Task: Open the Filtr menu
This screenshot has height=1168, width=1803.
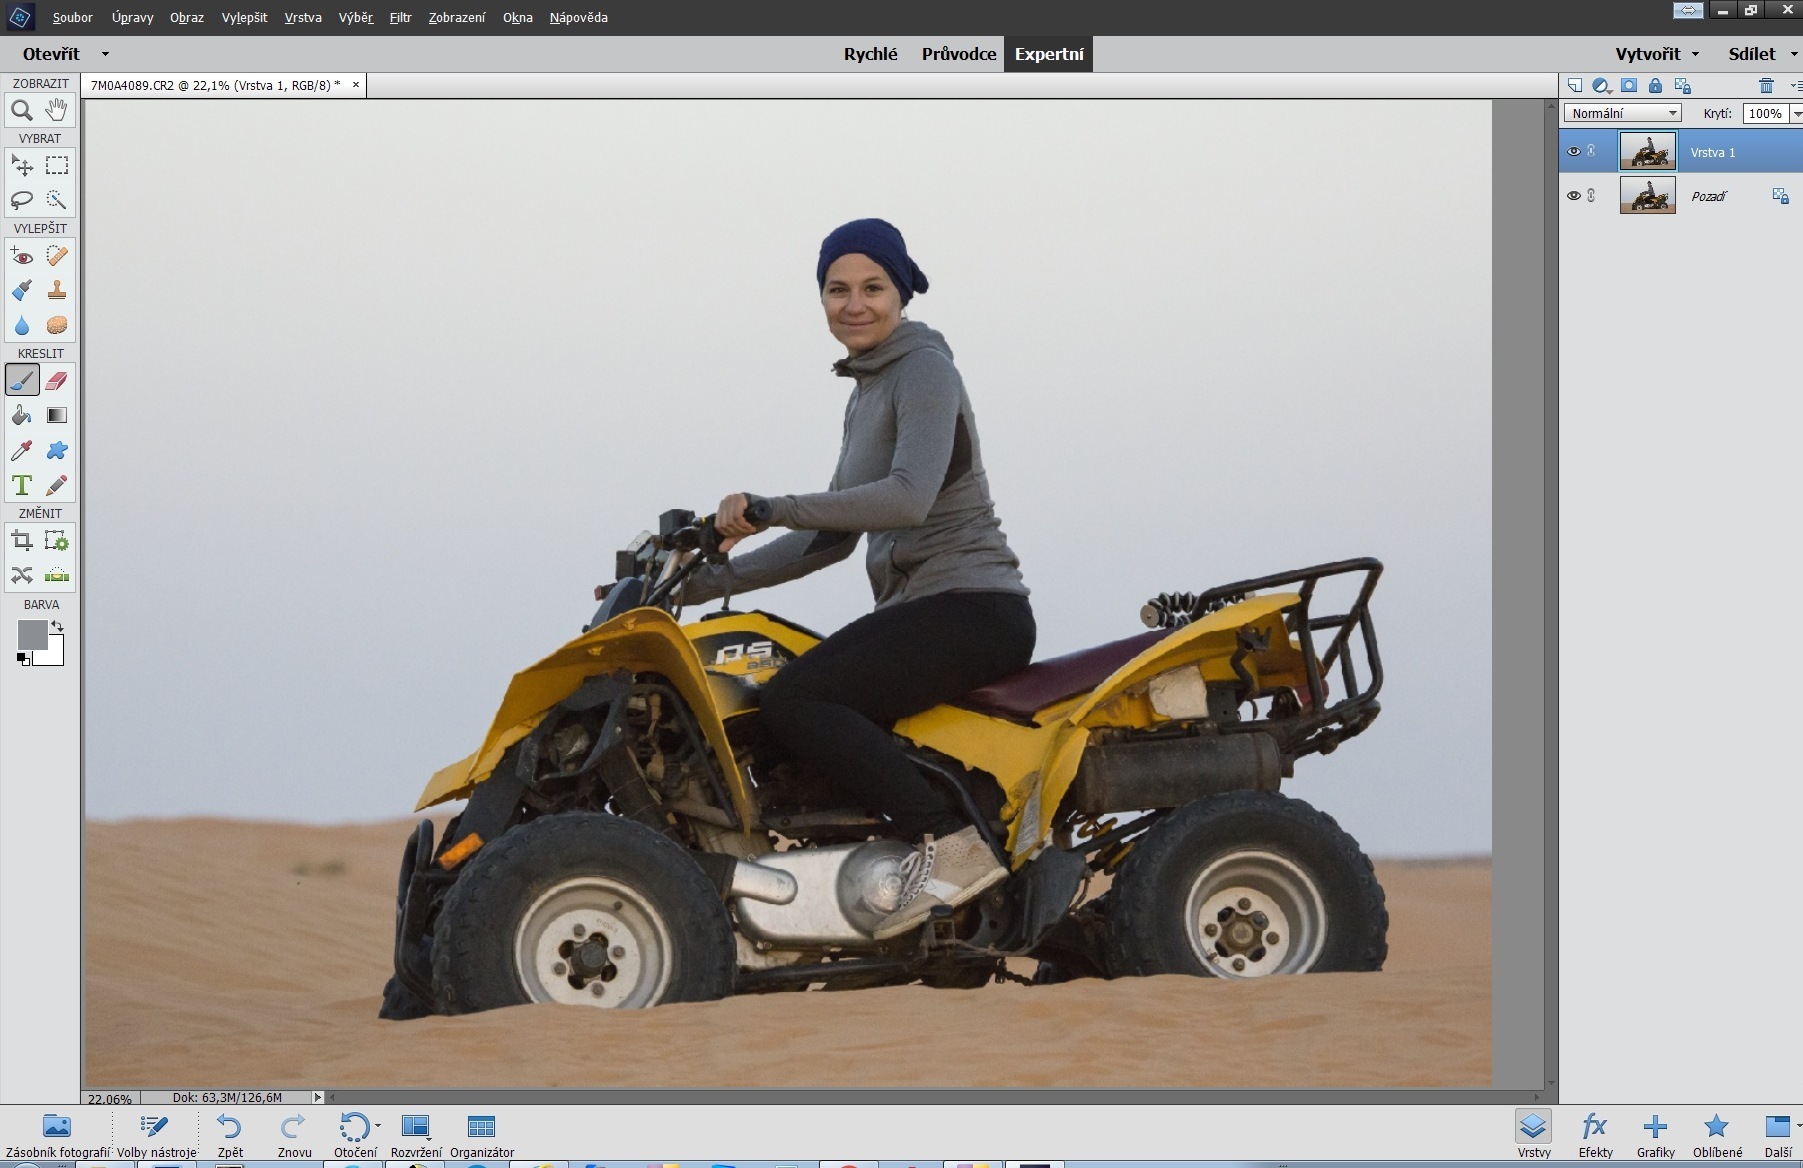Action: click(x=400, y=17)
